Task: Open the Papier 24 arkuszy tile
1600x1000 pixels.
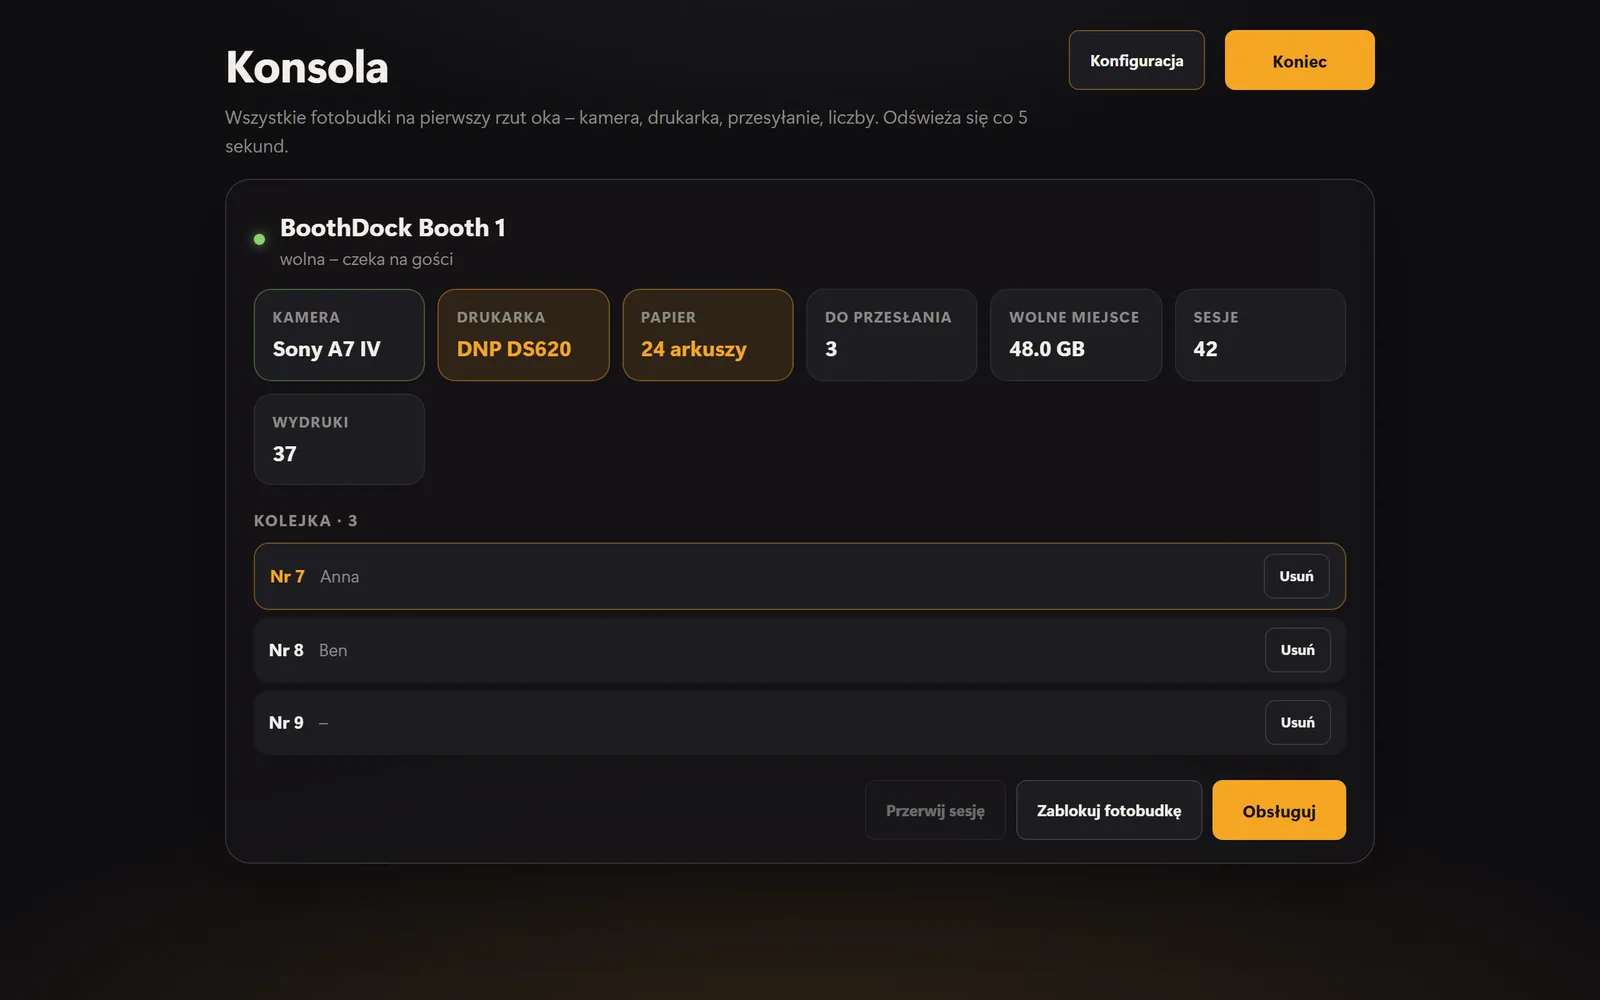Action: (x=707, y=335)
